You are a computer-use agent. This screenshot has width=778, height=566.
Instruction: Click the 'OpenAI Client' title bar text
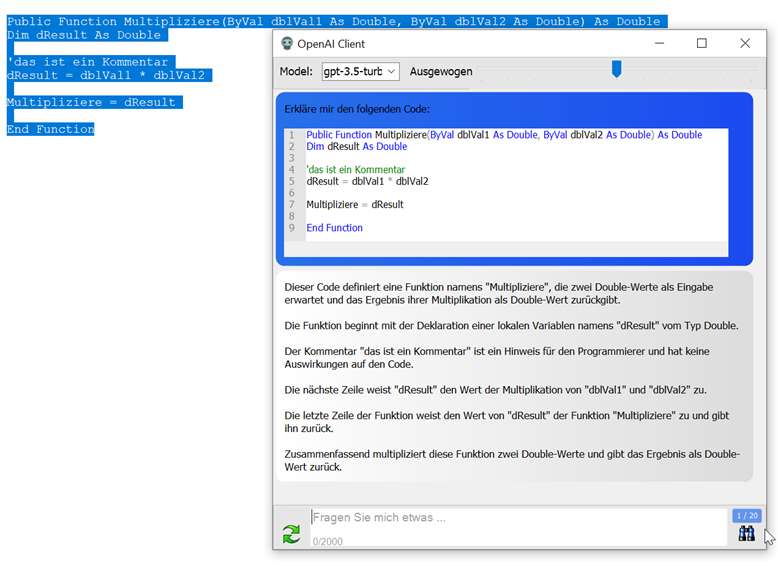331,44
